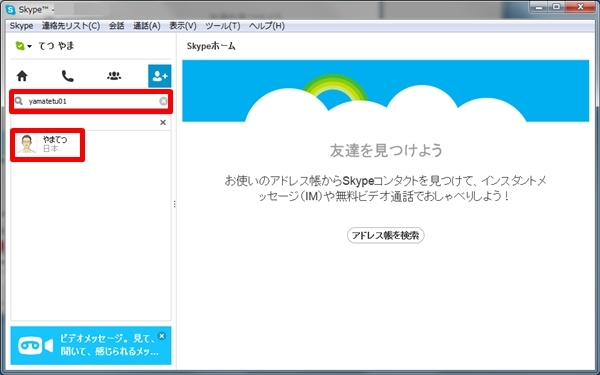Click the magnifier search icon
600x375 pixels.
pos(18,101)
